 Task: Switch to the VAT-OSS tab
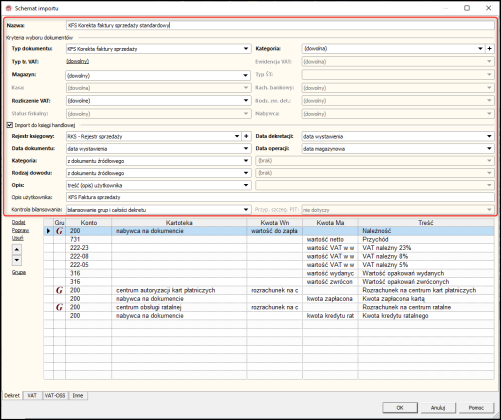pos(55,395)
